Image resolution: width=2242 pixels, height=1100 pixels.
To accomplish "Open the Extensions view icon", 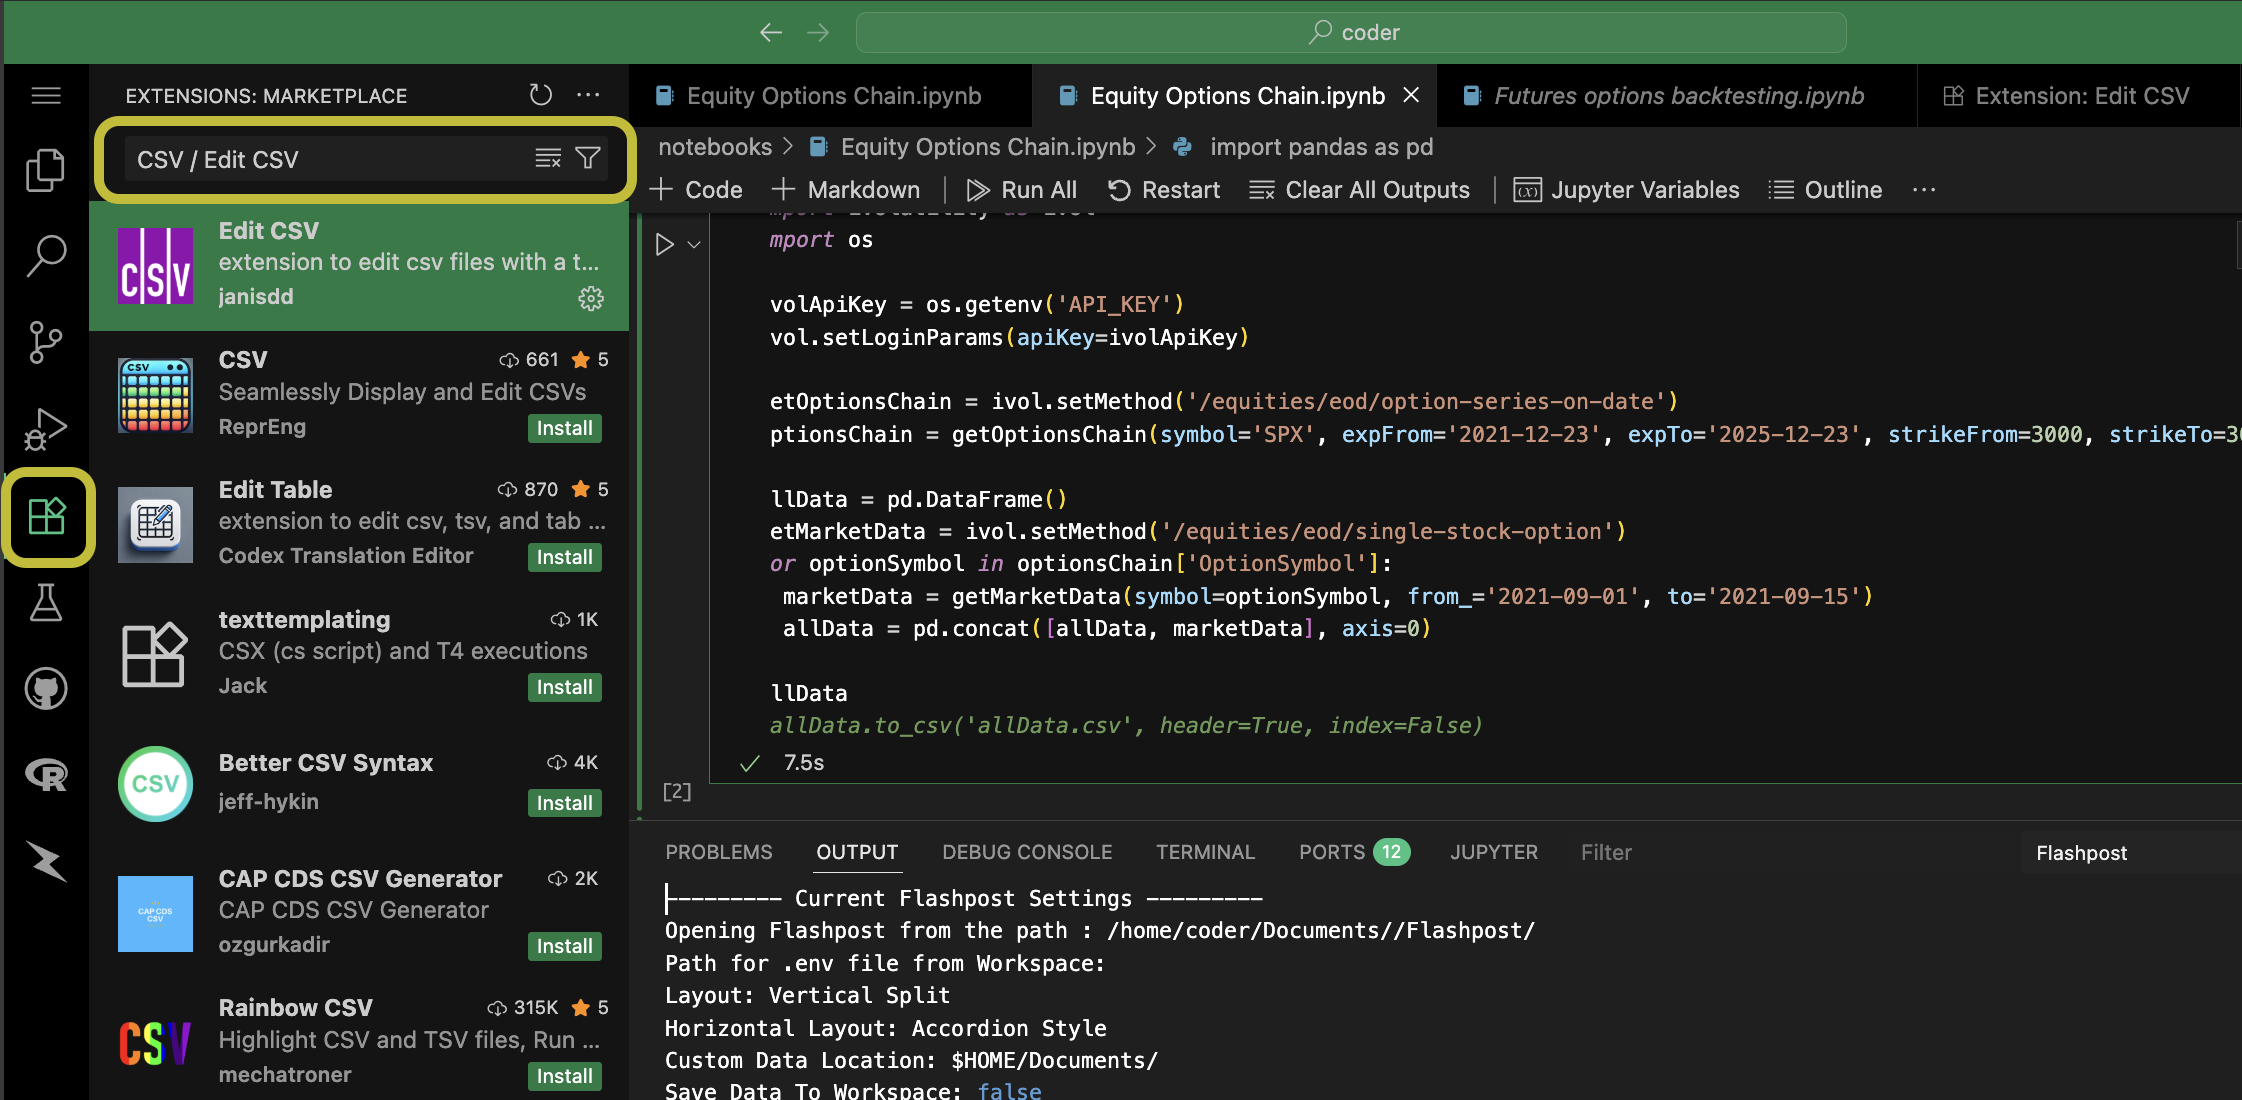I will coord(47,516).
